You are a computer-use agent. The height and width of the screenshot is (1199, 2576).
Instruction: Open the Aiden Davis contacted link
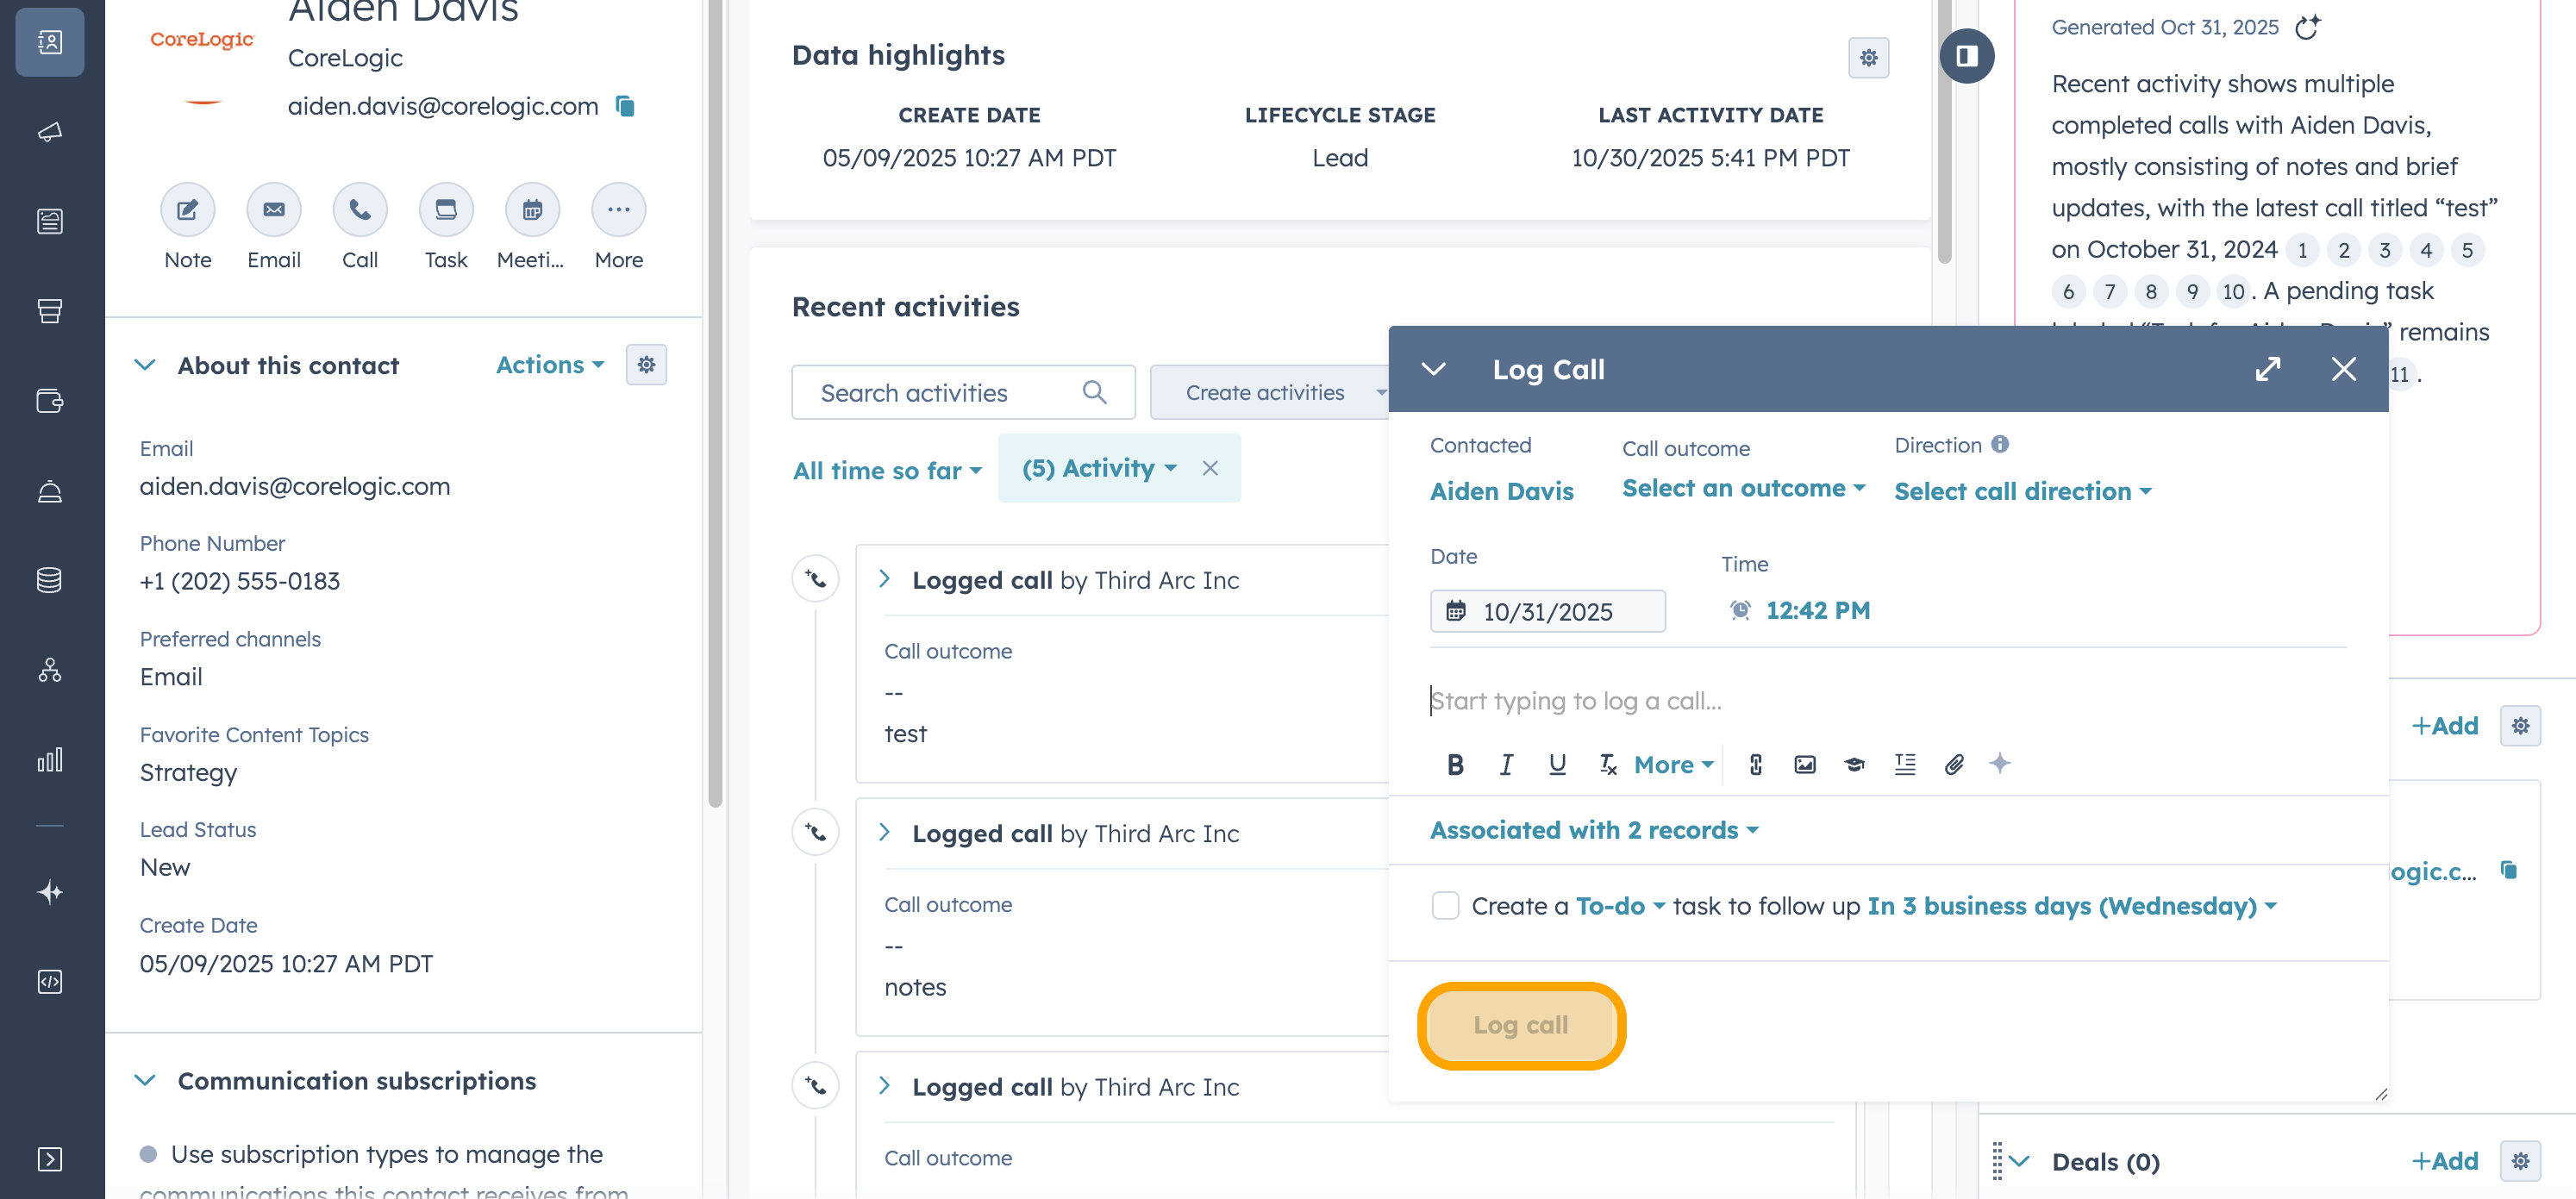point(1501,492)
